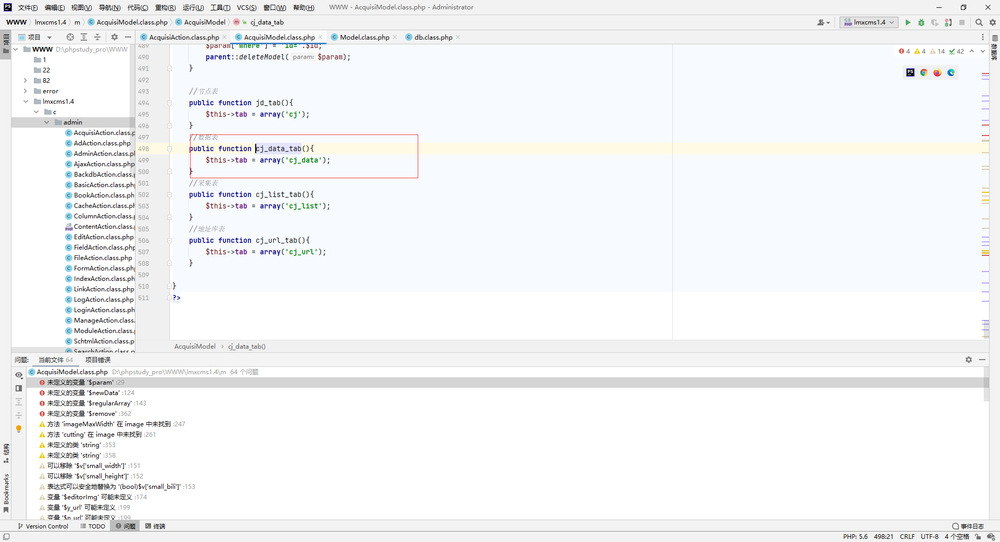Image resolution: width=1000 pixels, height=542 pixels.
Task: Toggle the eye view options in Problems panel
Action: (18, 375)
